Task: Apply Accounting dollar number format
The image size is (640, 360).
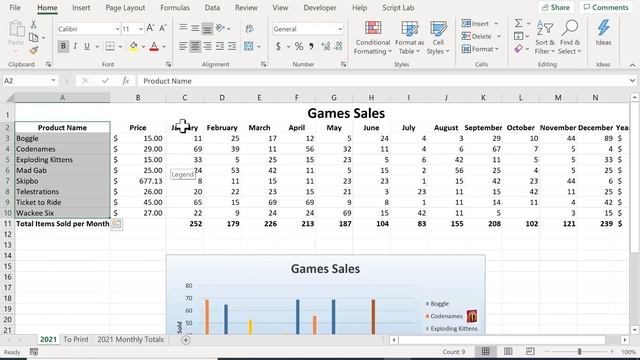Action: click(x=278, y=46)
